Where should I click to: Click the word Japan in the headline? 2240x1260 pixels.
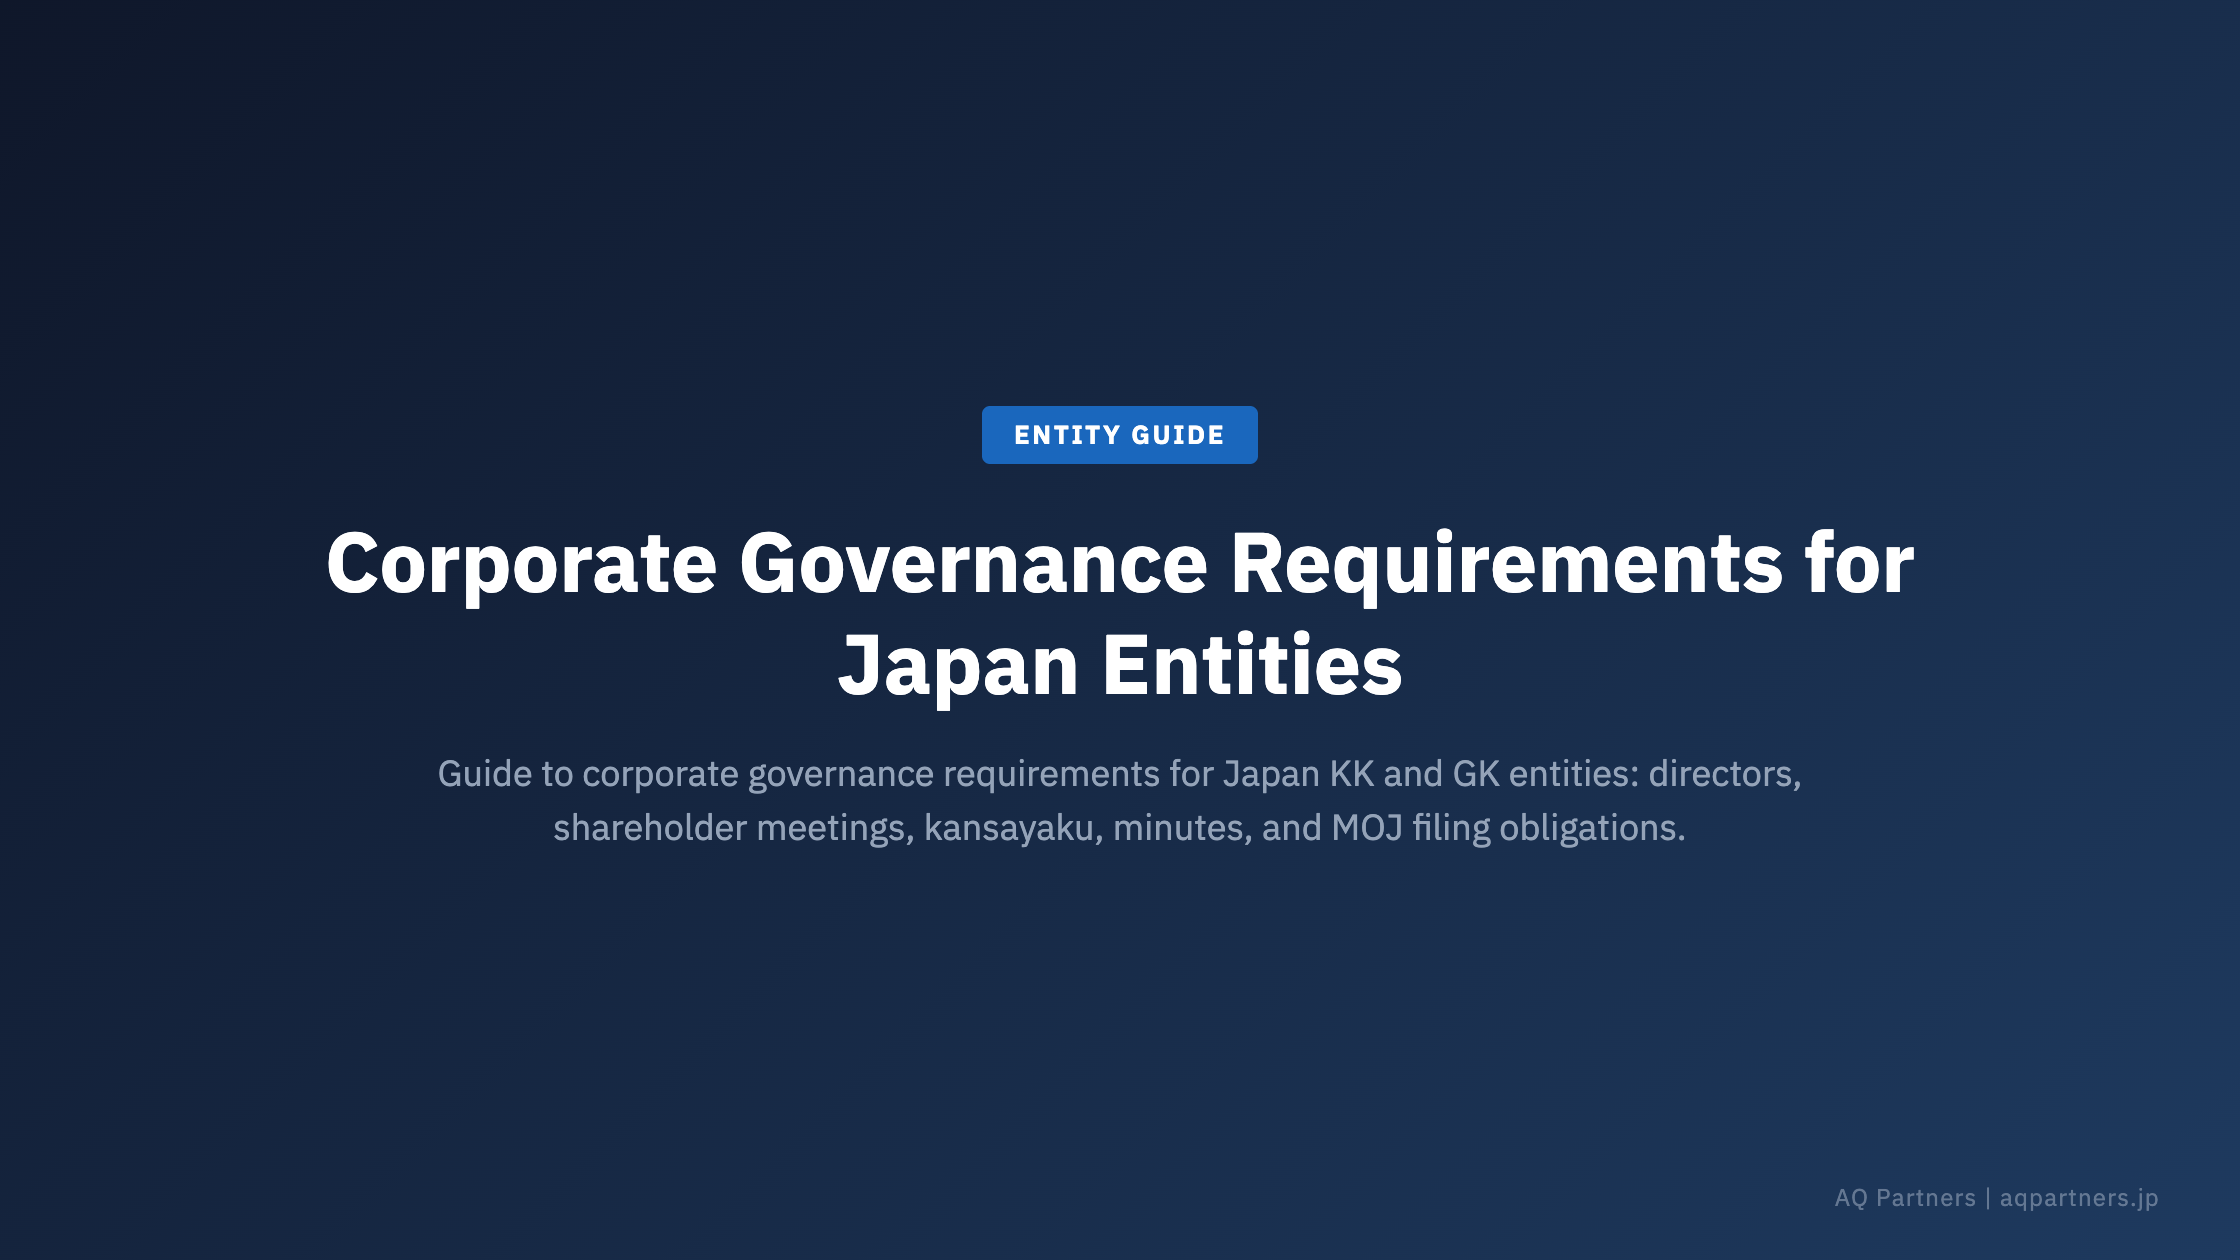tap(958, 667)
